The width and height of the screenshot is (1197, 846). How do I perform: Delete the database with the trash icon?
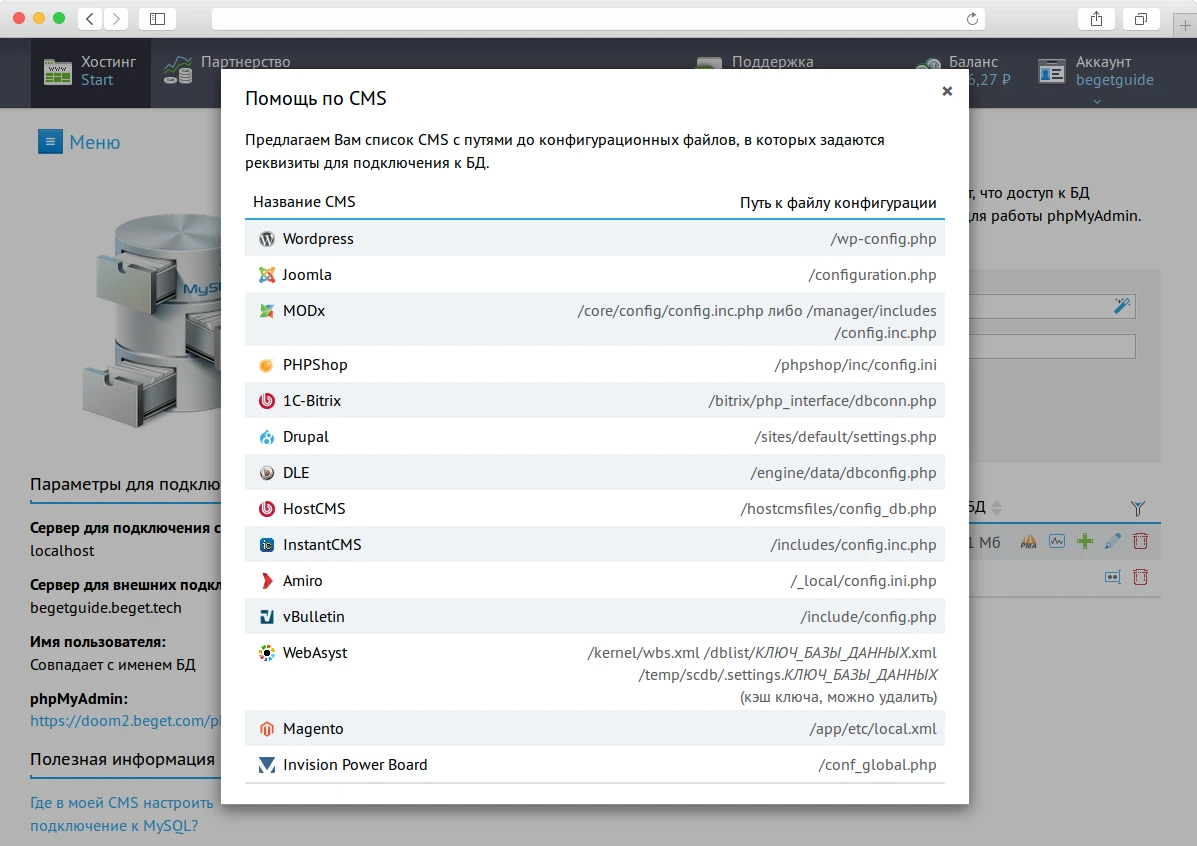point(1141,540)
